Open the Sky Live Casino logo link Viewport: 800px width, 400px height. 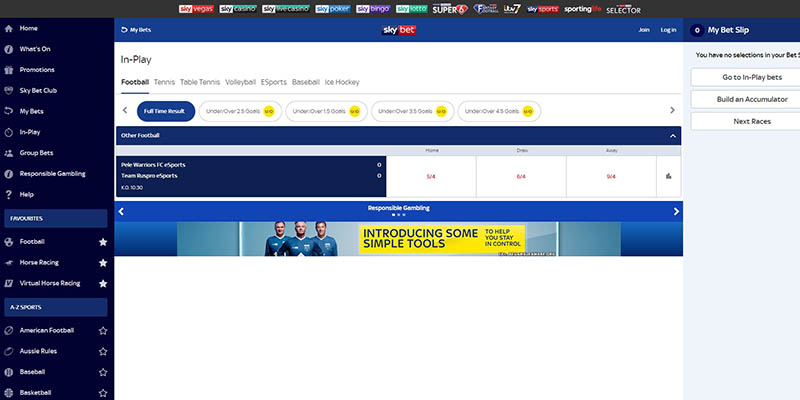(286, 9)
